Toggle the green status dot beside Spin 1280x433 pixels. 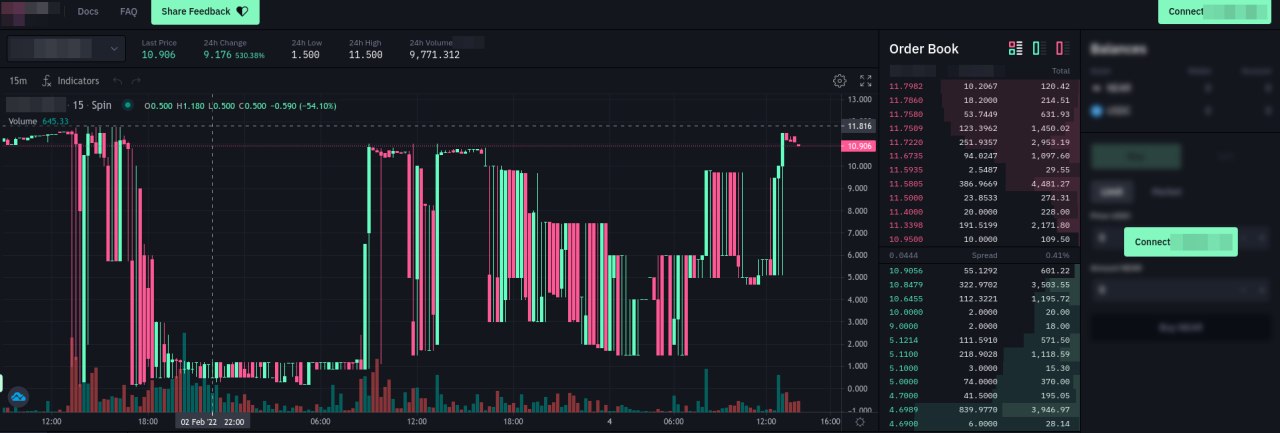pos(127,105)
